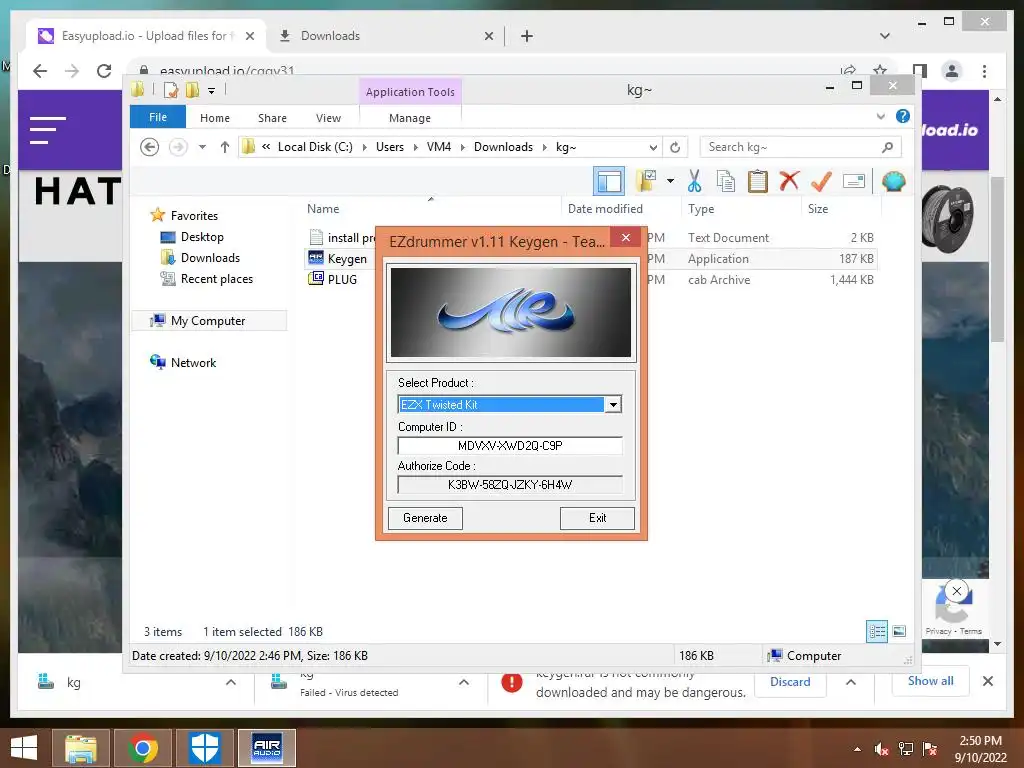The image size is (1024, 768).
Task: Click the Exit button in keygen
Action: [597, 518]
